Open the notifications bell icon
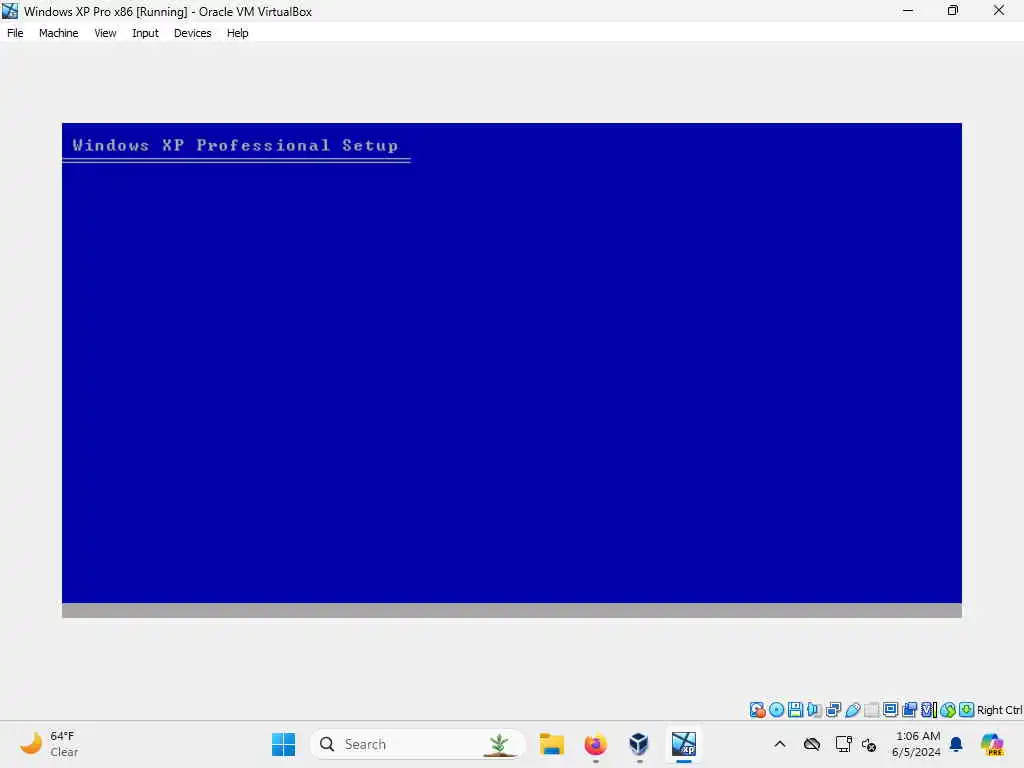The height and width of the screenshot is (768, 1024). pos(956,744)
